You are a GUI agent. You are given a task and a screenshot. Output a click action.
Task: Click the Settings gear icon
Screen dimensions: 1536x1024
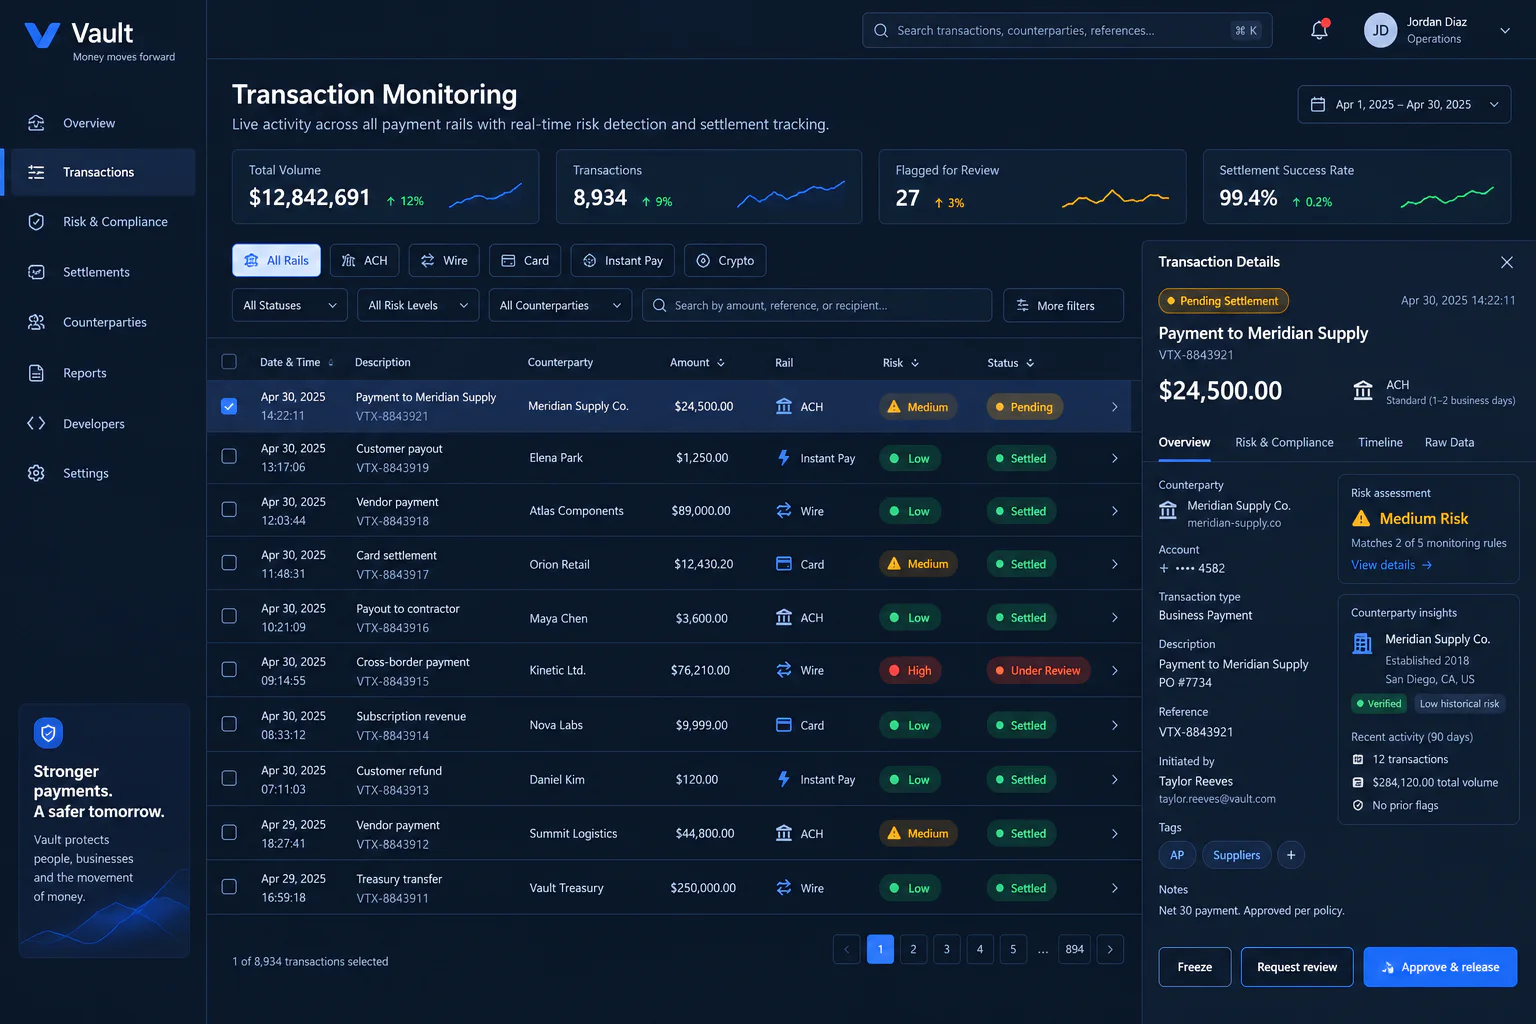[x=36, y=473]
